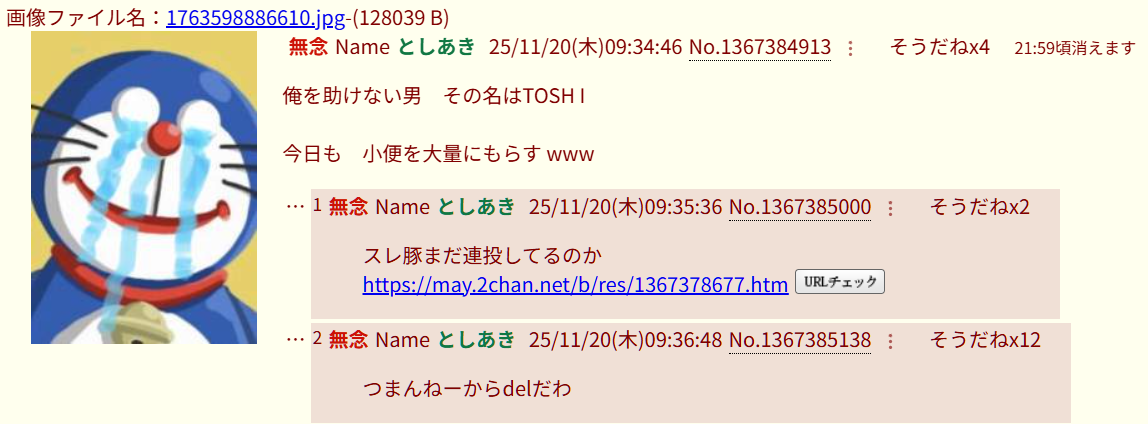The width and height of the screenshot is (1148, 424).
Task: Vote そうだねx4 on the original post
Action: click(939, 48)
